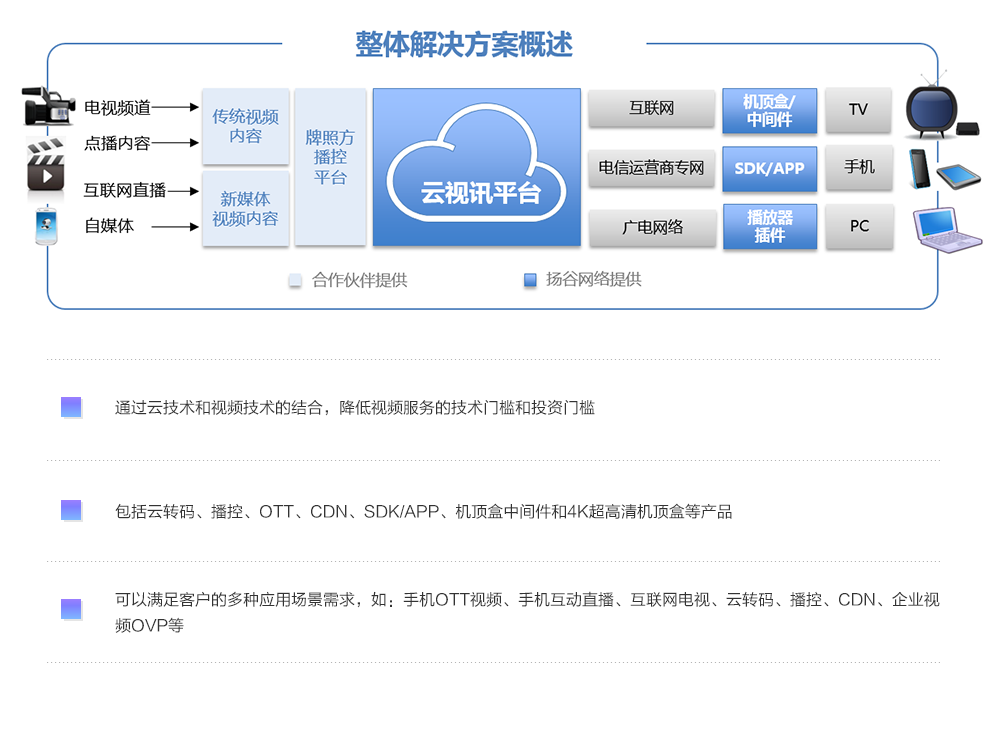Click the 传统视频内容 block
Screen dimensions: 1000x736
(245, 126)
